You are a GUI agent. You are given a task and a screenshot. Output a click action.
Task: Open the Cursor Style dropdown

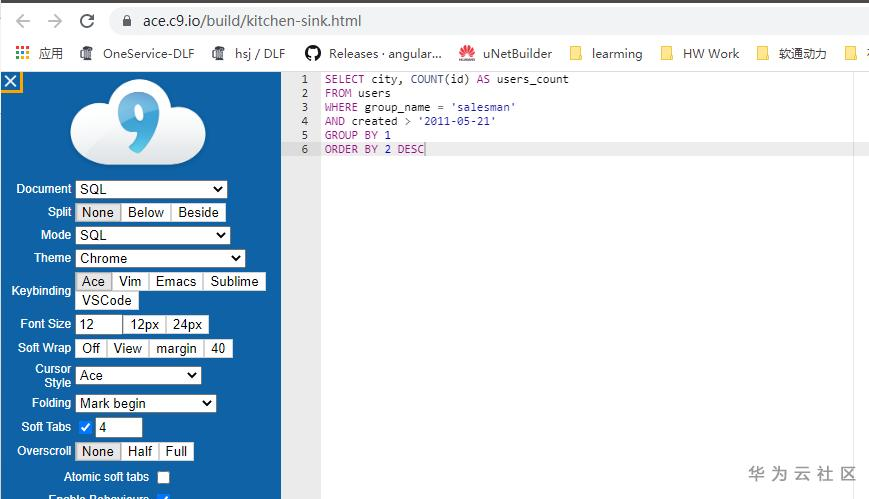pyautogui.click(x=138, y=375)
